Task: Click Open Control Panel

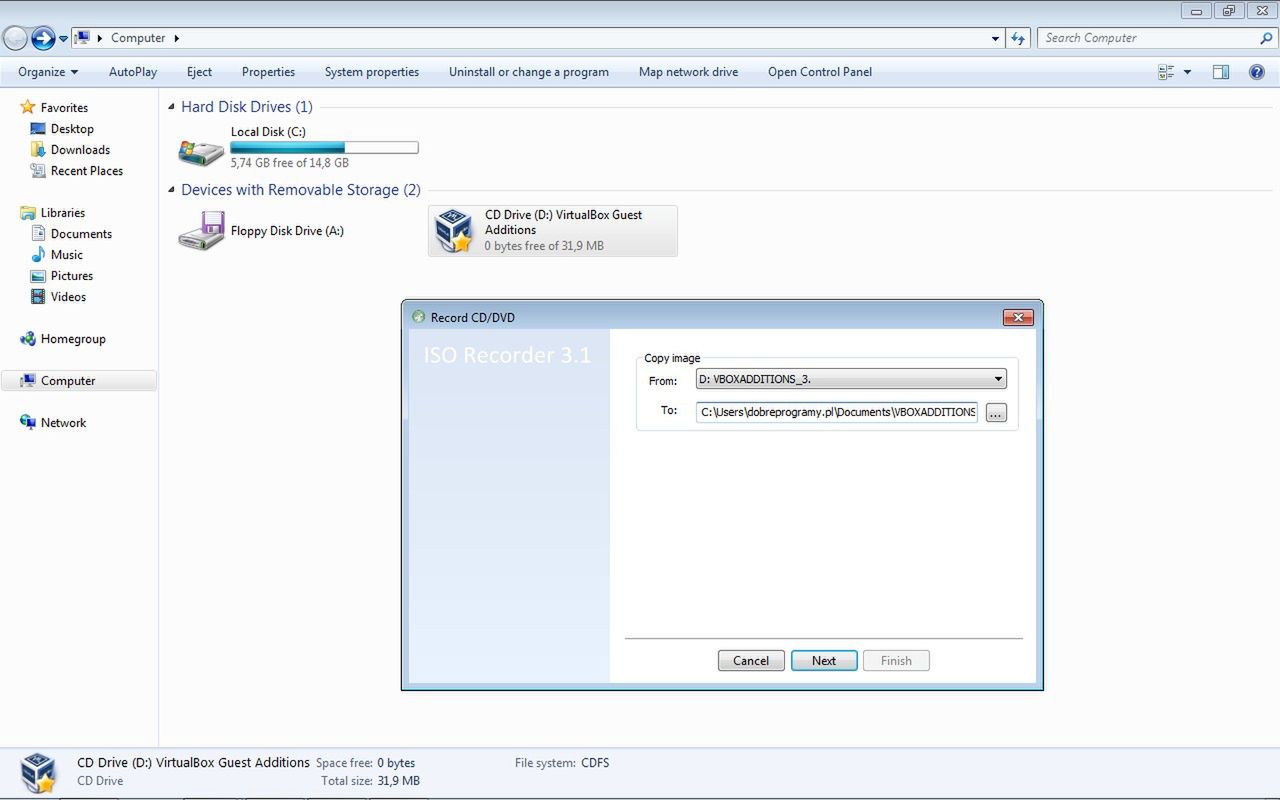Action: point(820,72)
